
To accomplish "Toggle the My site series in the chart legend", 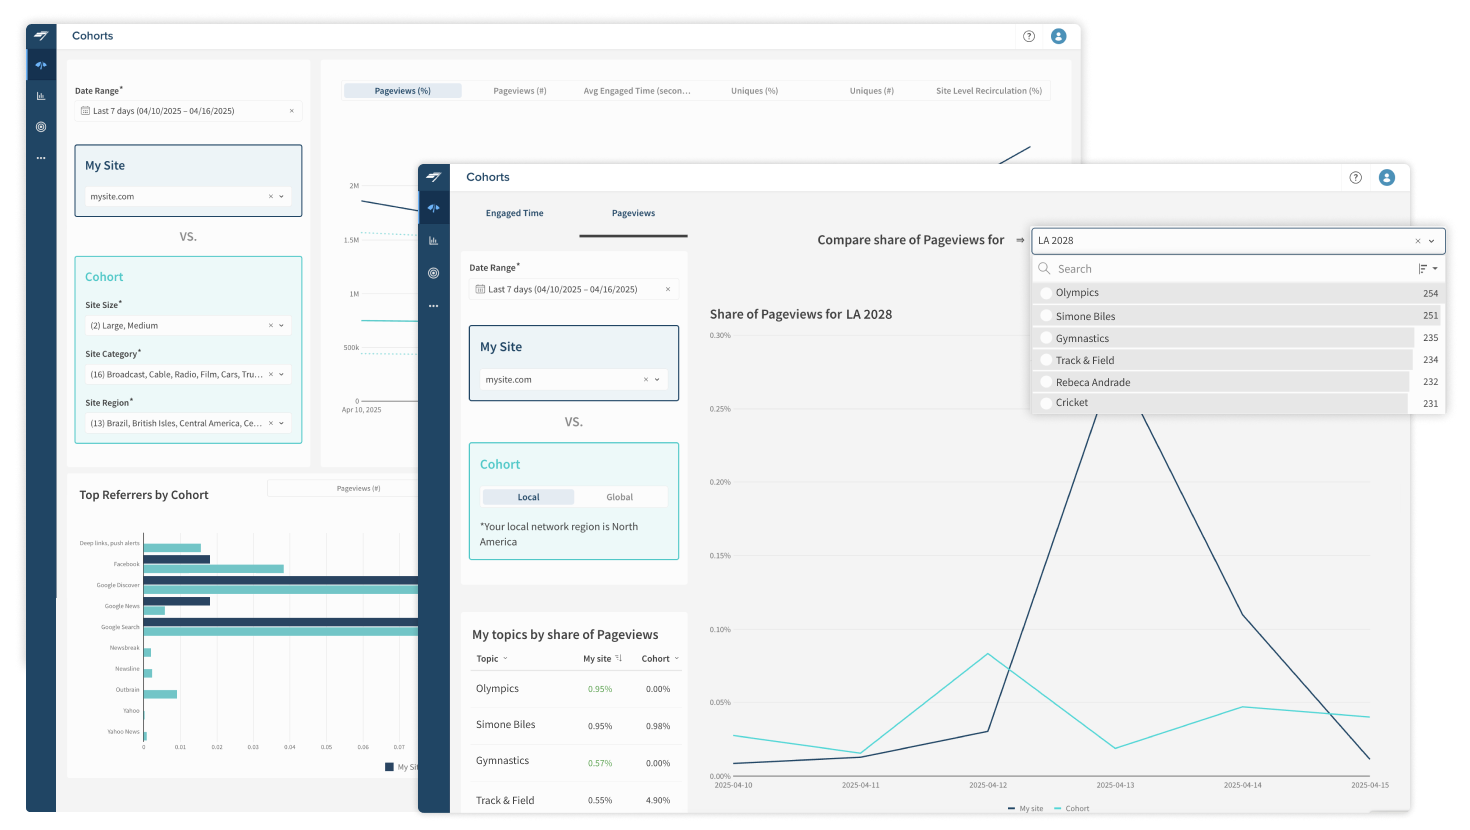I will (x=1025, y=809).
